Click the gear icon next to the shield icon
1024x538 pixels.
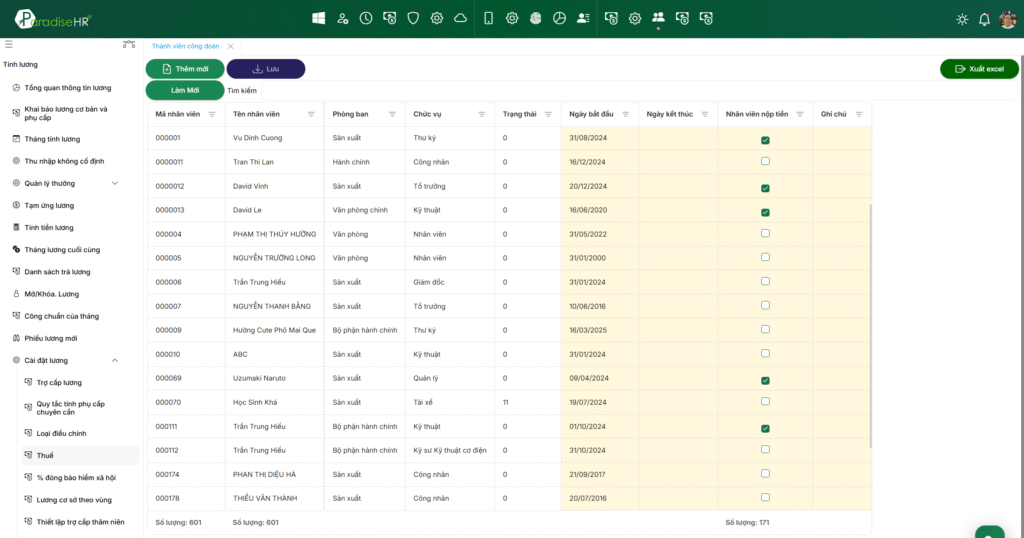(x=437, y=18)
